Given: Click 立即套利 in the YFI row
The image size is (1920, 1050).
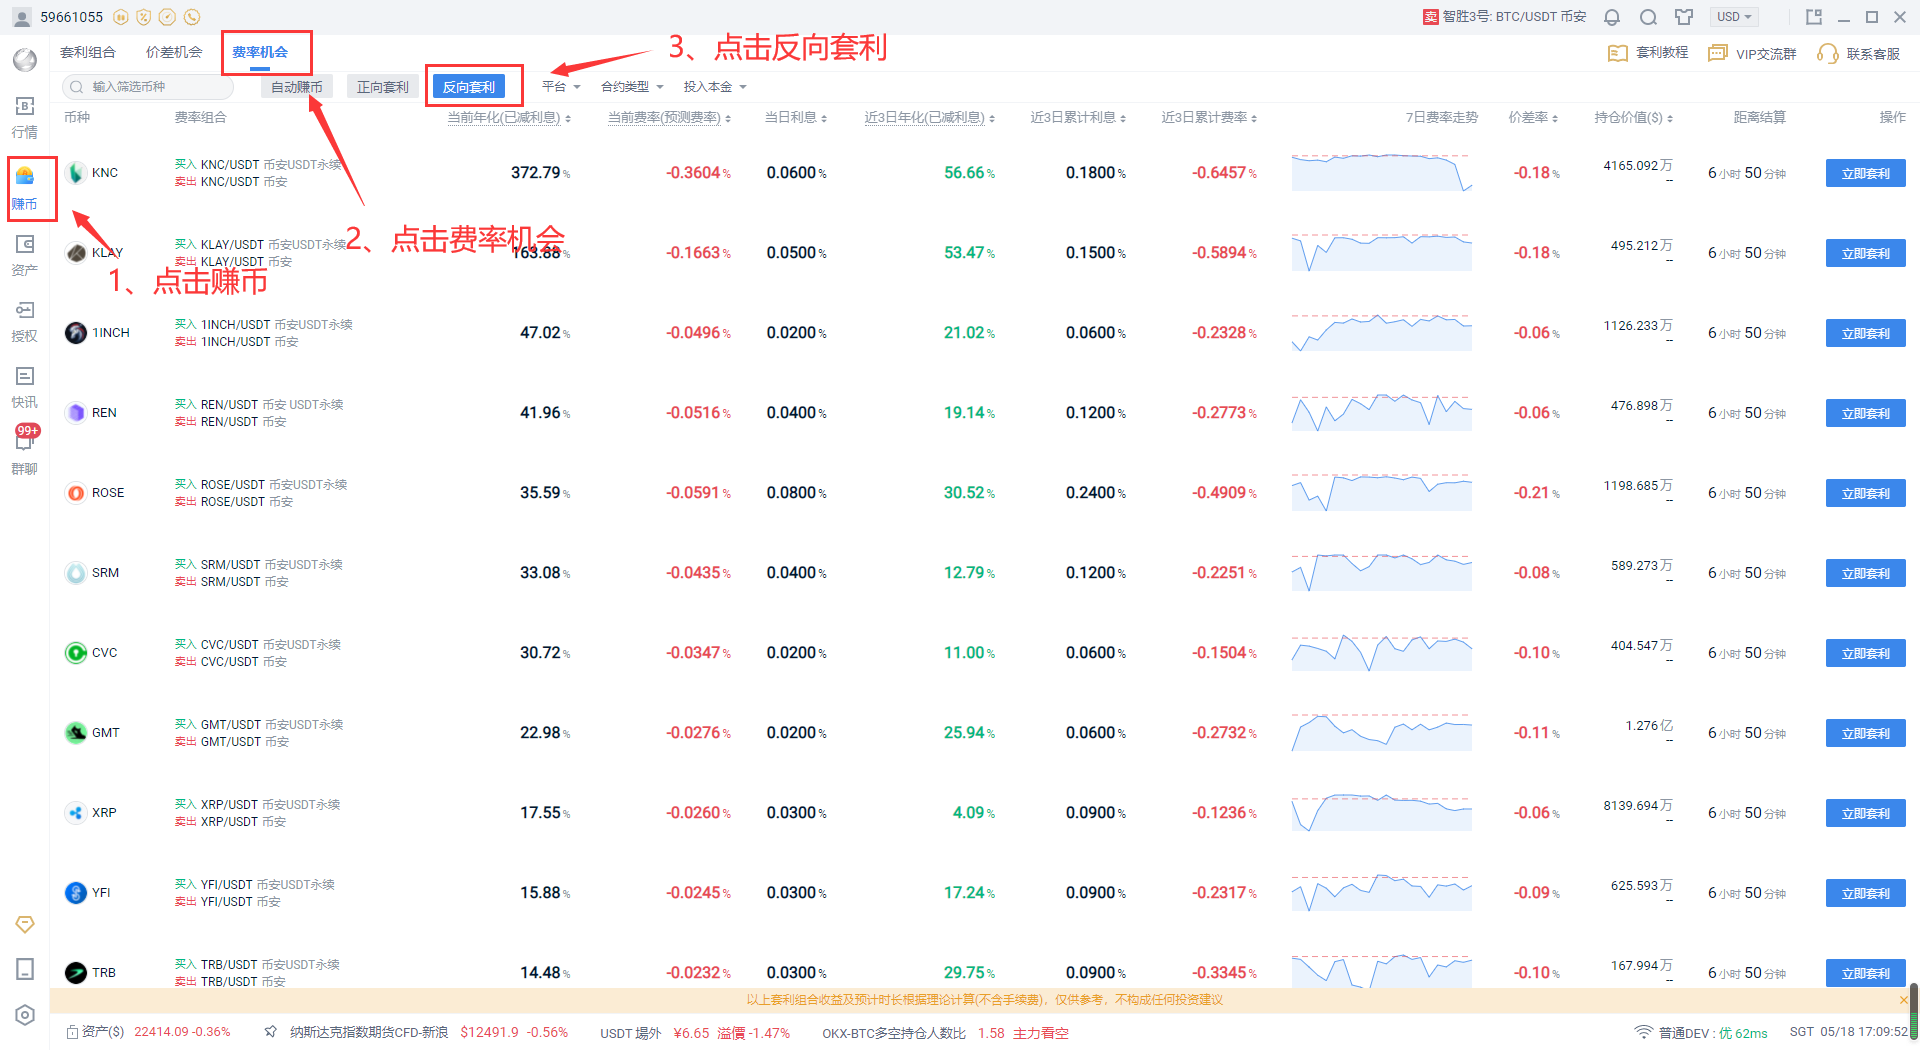Looking at the screenshot, I should [1865, 893].
